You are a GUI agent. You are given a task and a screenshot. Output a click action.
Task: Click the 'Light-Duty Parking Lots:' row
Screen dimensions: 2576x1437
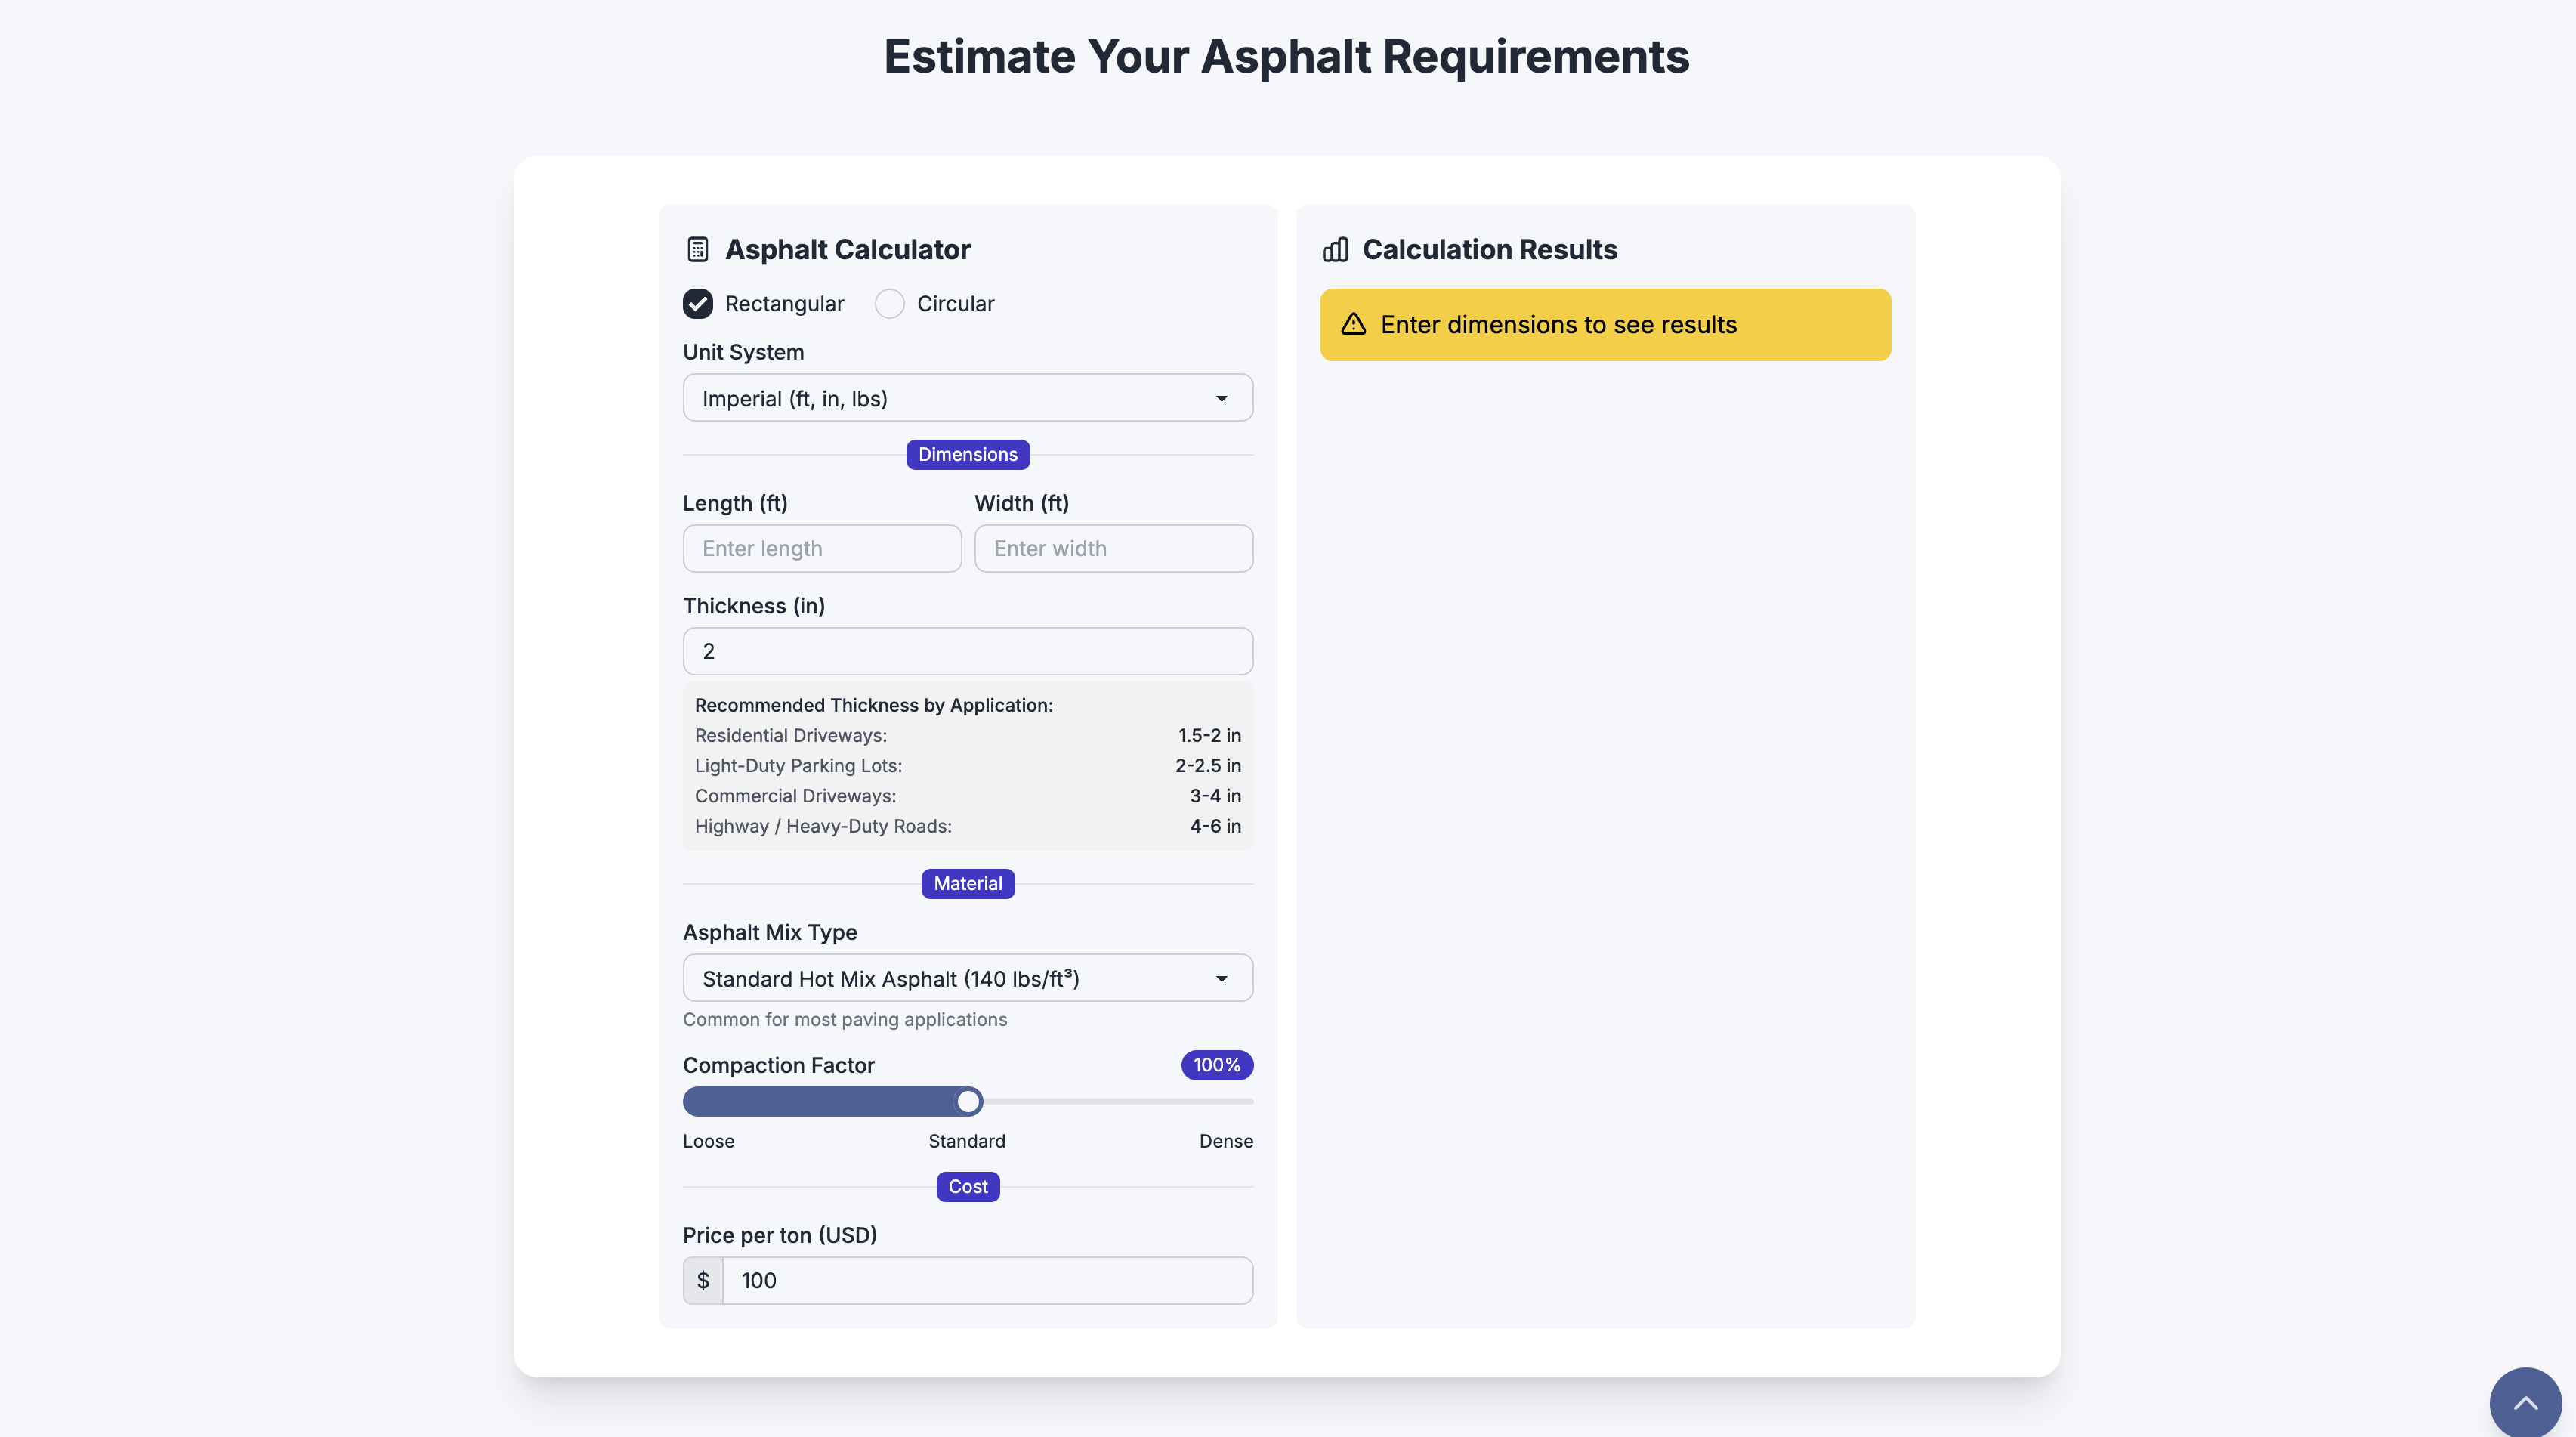pos(967,765)
